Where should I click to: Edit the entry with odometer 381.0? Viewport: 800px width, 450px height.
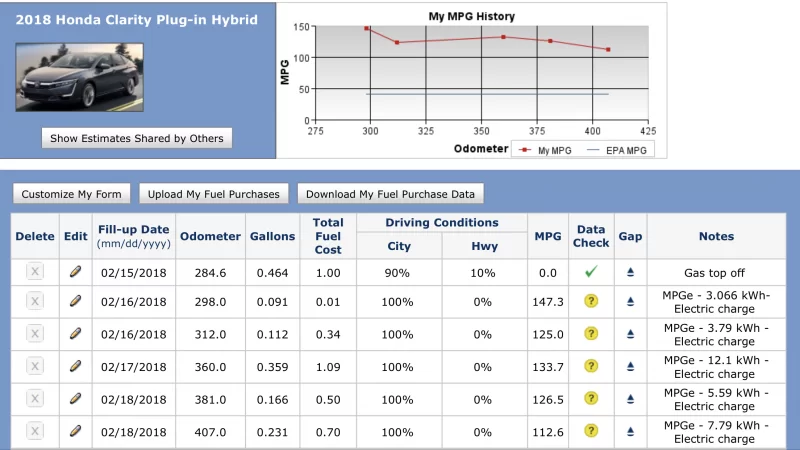75,398
